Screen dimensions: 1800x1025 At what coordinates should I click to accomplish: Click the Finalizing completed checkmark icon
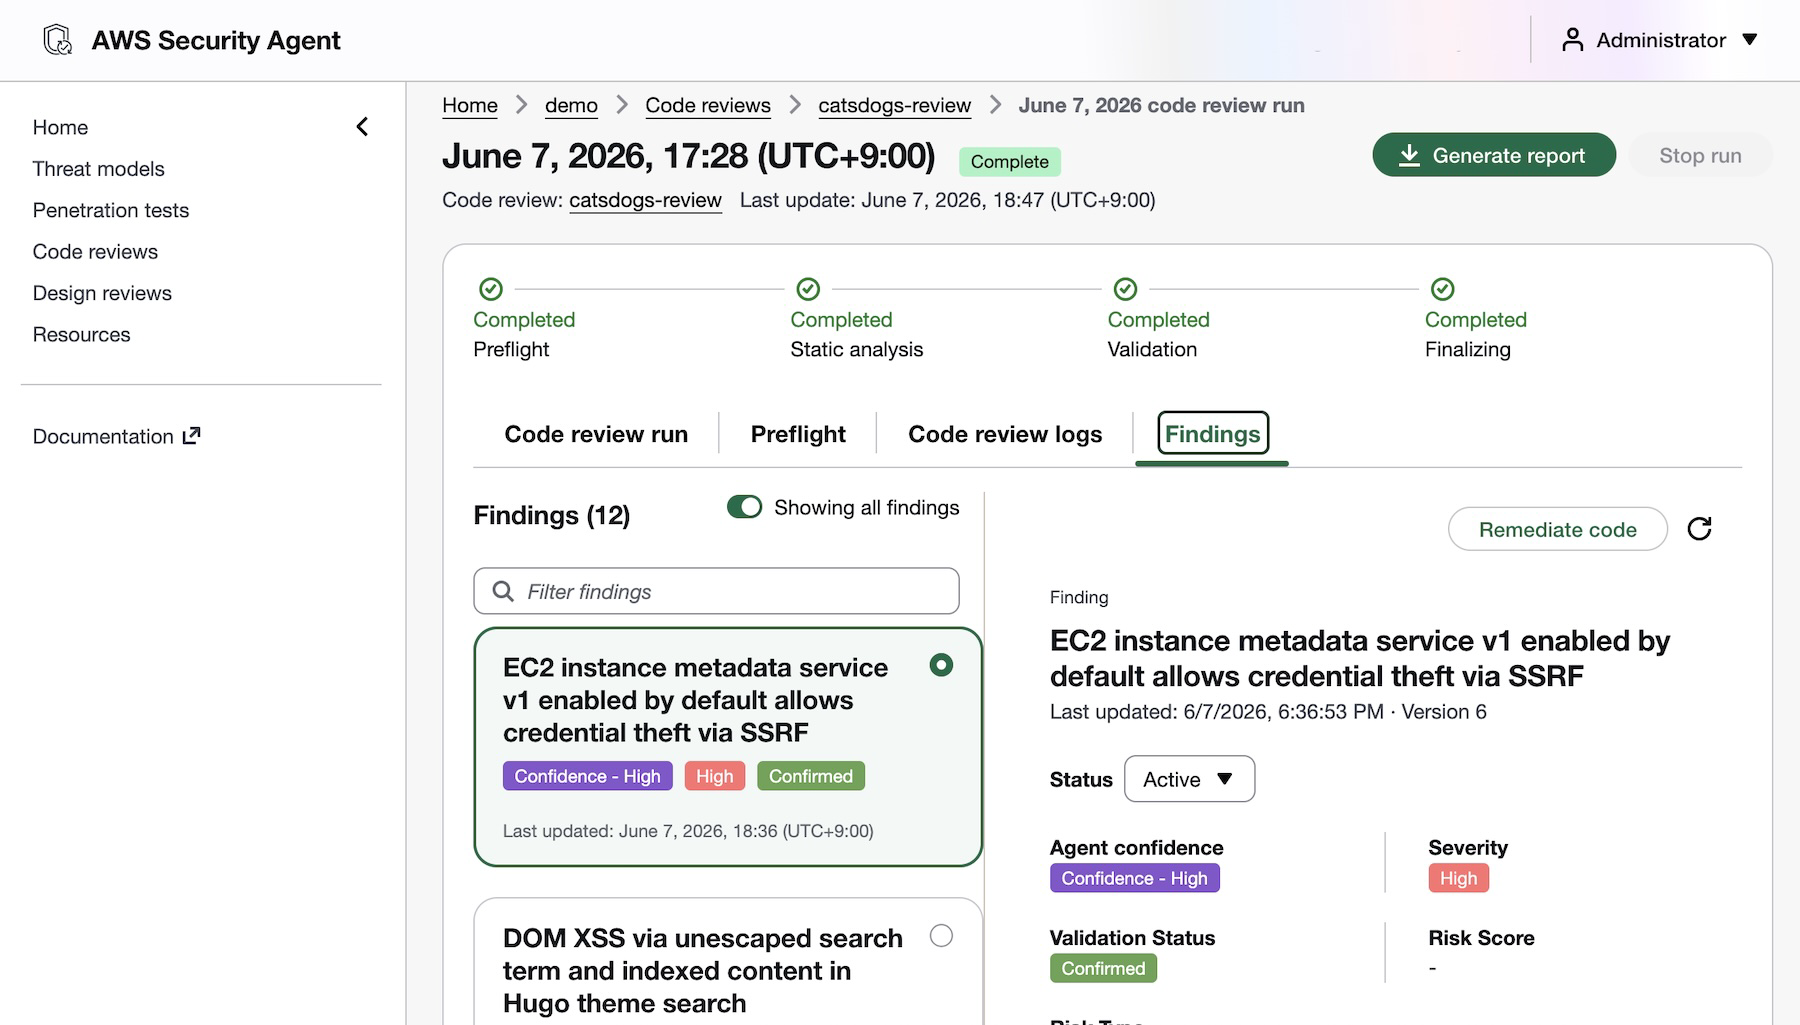1442,289
